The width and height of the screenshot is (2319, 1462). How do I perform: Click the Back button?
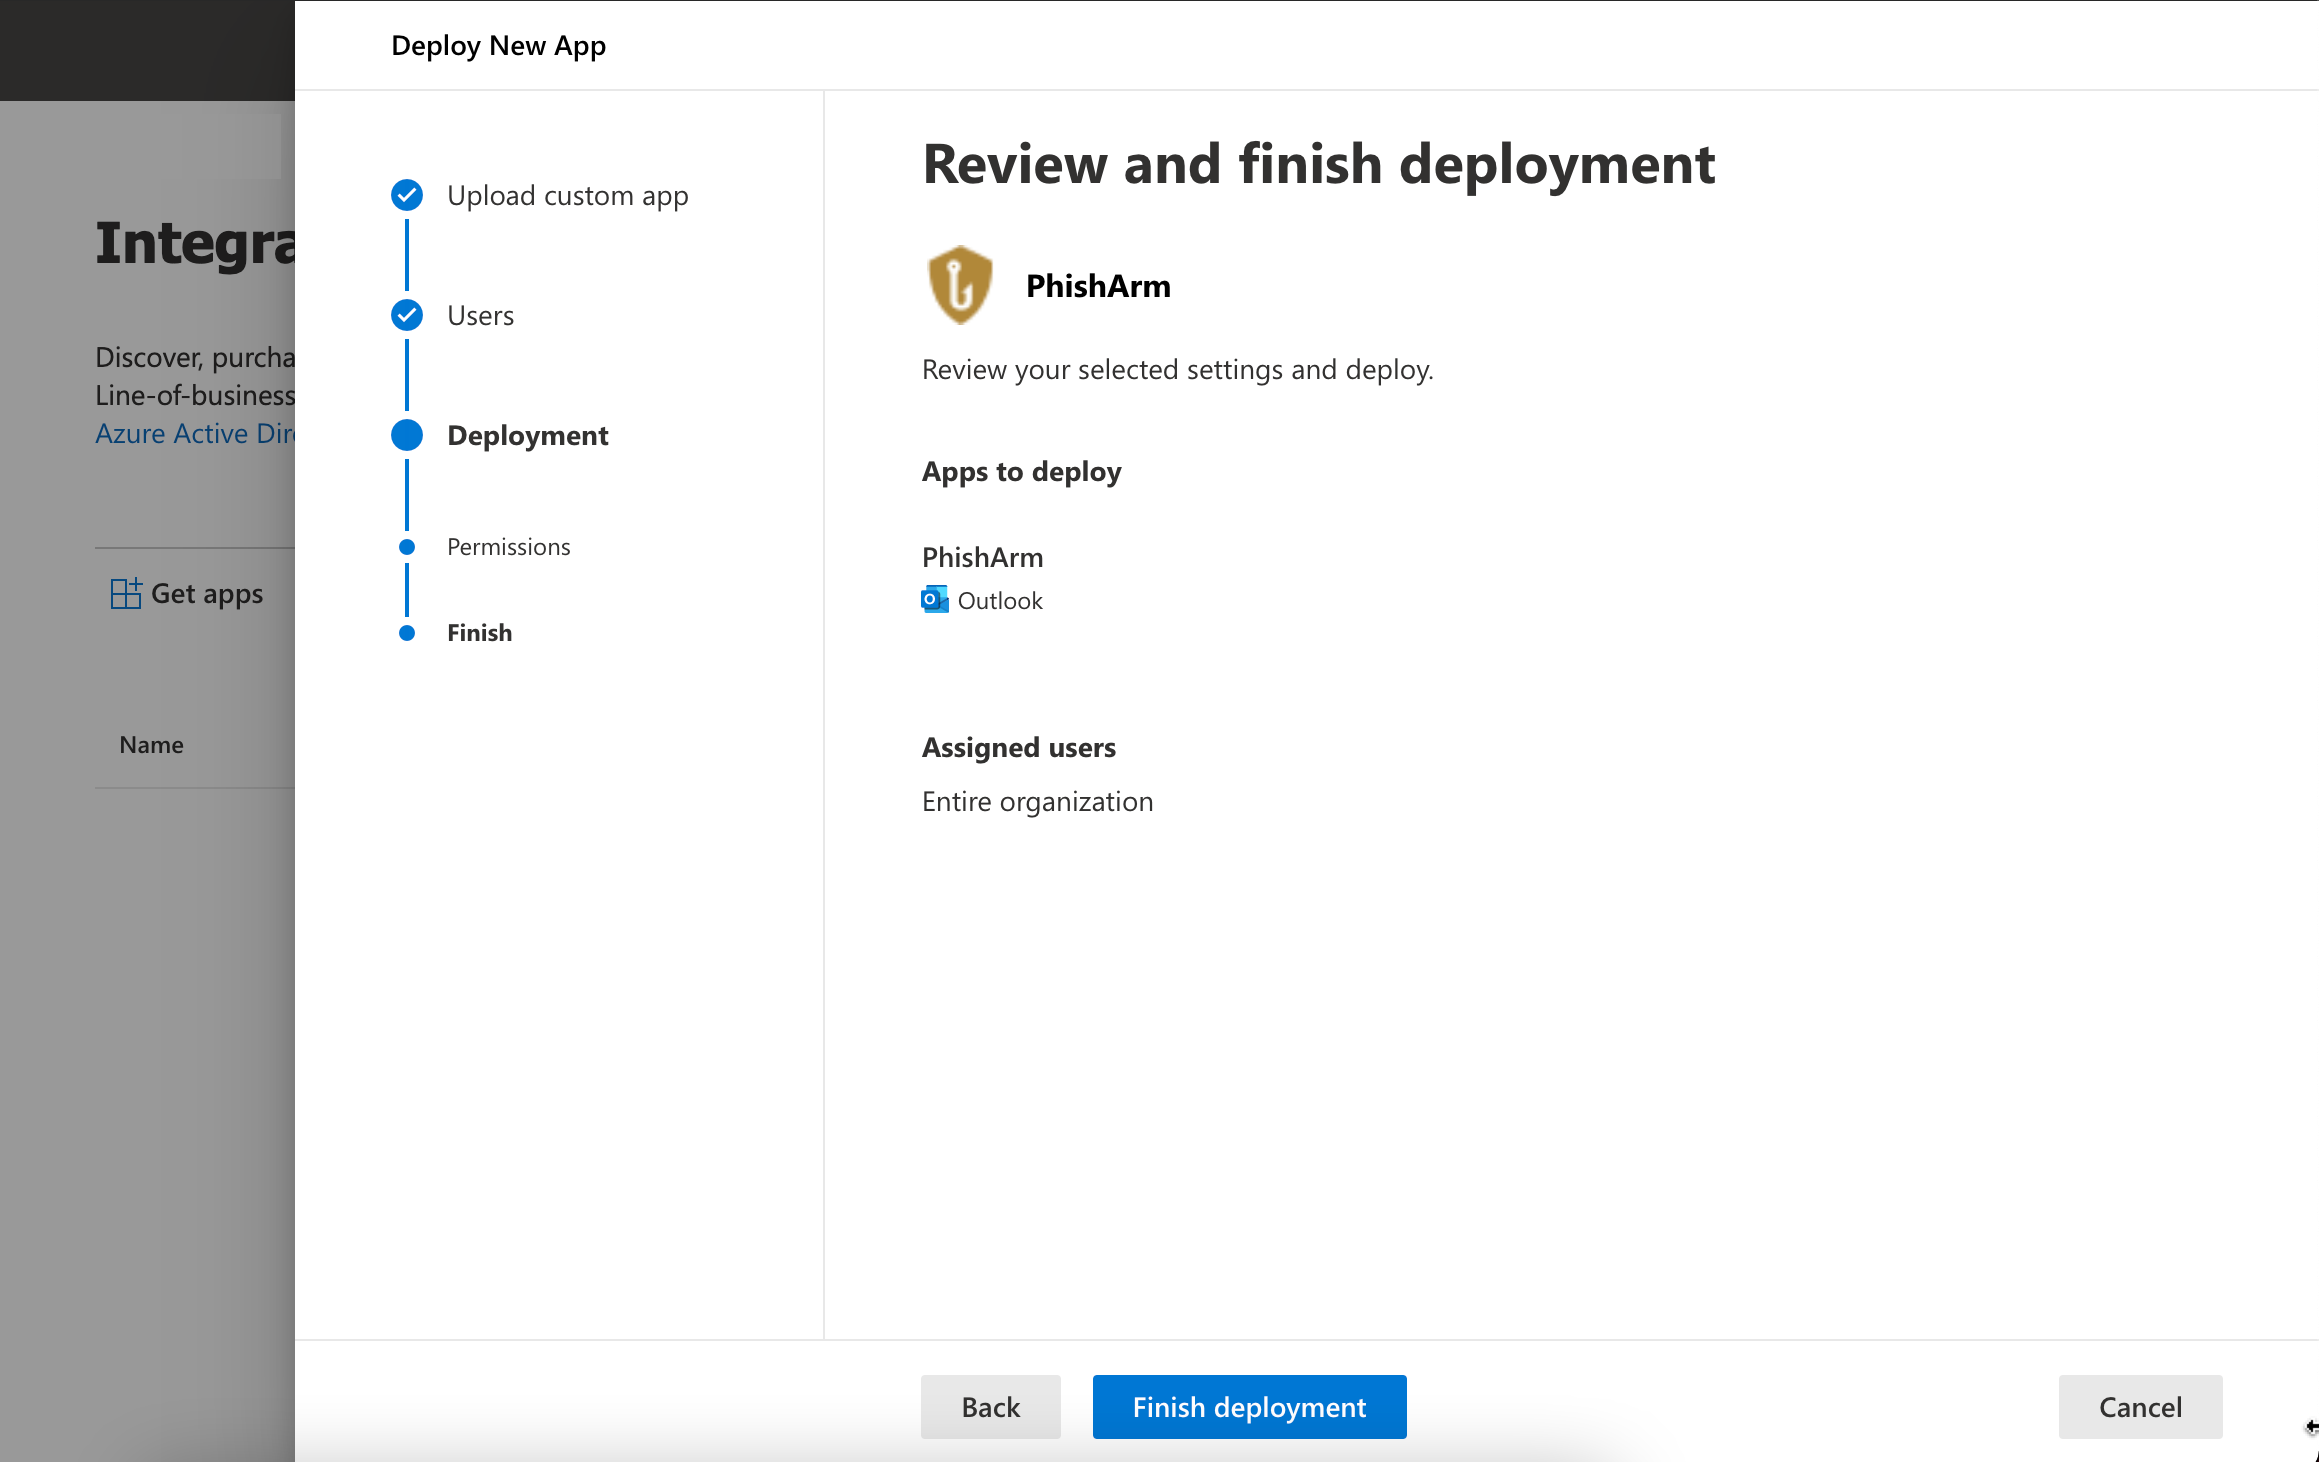pos(990,1406)
